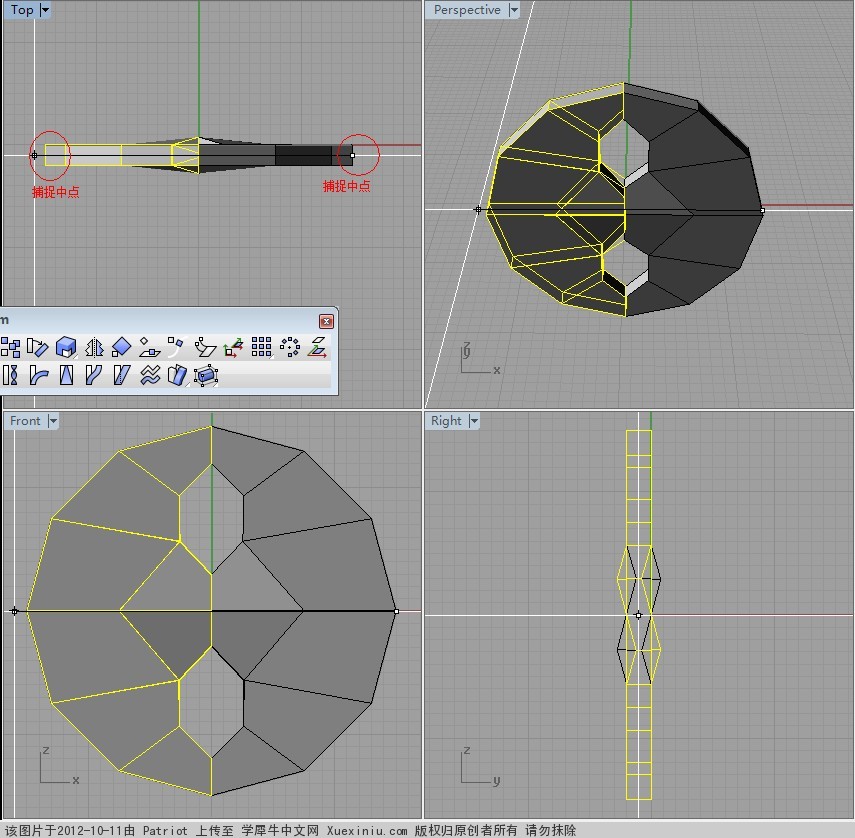
Task: Select the Mirror tool
Action: [94, 347]
